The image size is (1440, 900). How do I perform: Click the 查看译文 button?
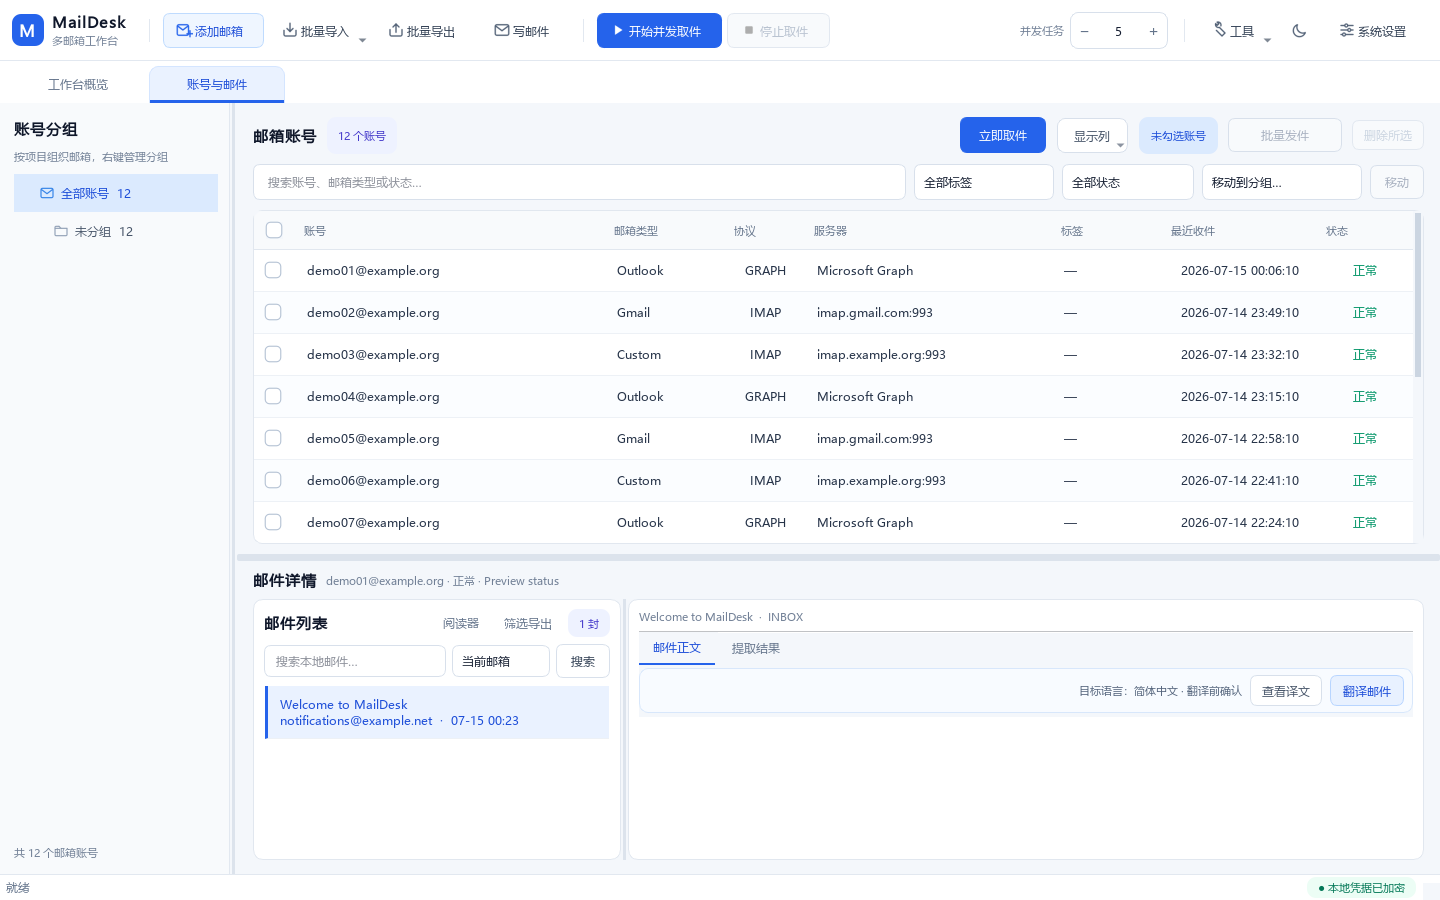(1286, 691)
